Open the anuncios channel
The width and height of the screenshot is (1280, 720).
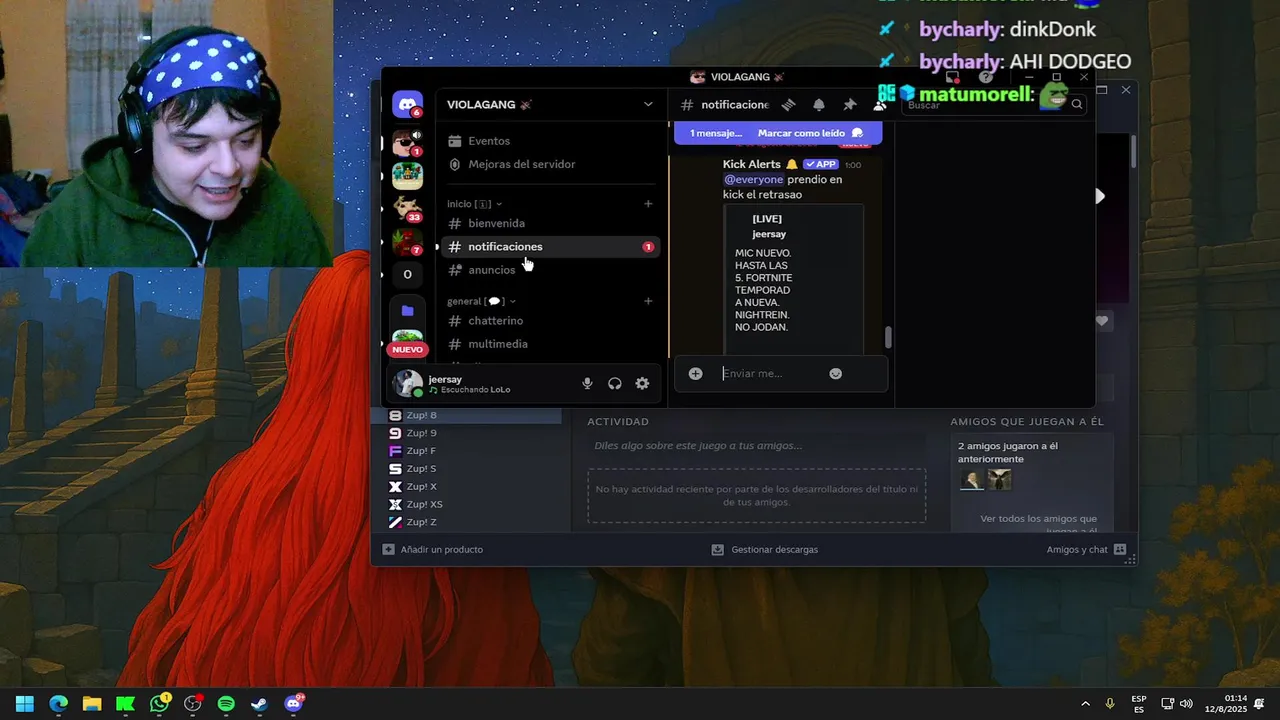(x=549, y=270)
